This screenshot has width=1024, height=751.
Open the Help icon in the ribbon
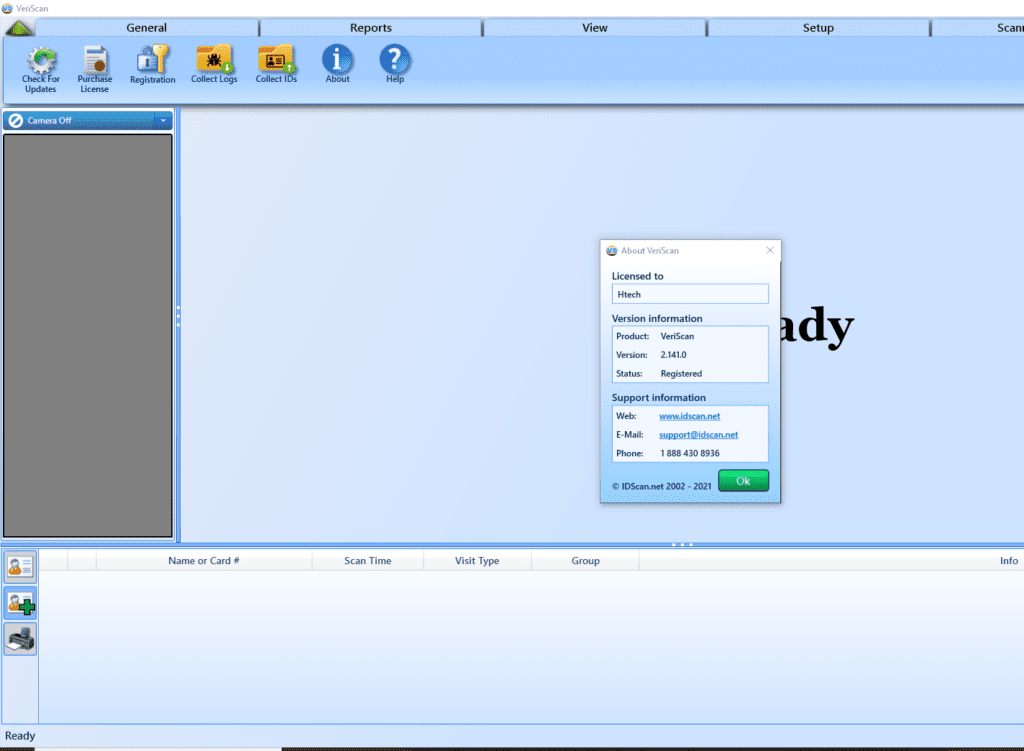[395, 60]
